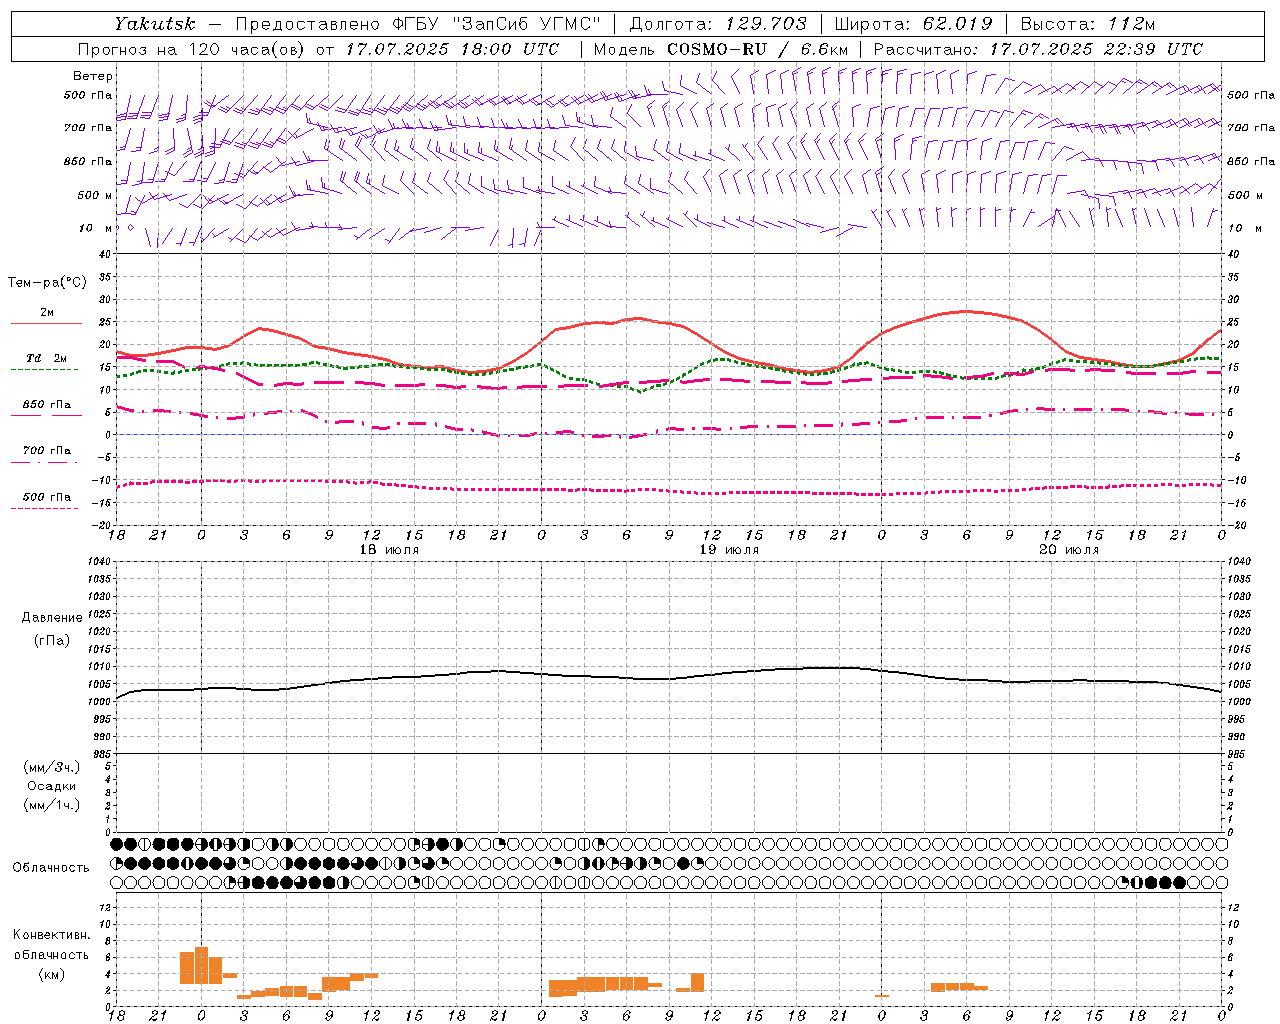
Task: Click the dotted pink swatch under legend '500 гПа'
Action: pos(45,508)
